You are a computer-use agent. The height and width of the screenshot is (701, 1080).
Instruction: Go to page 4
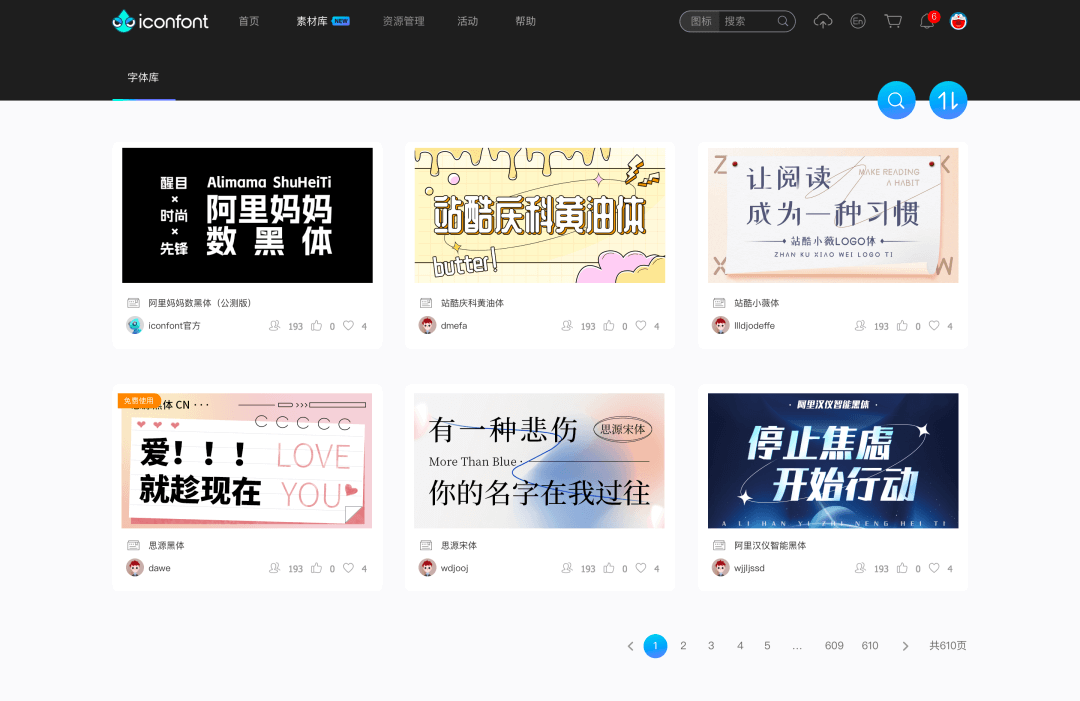pos(740,646)
